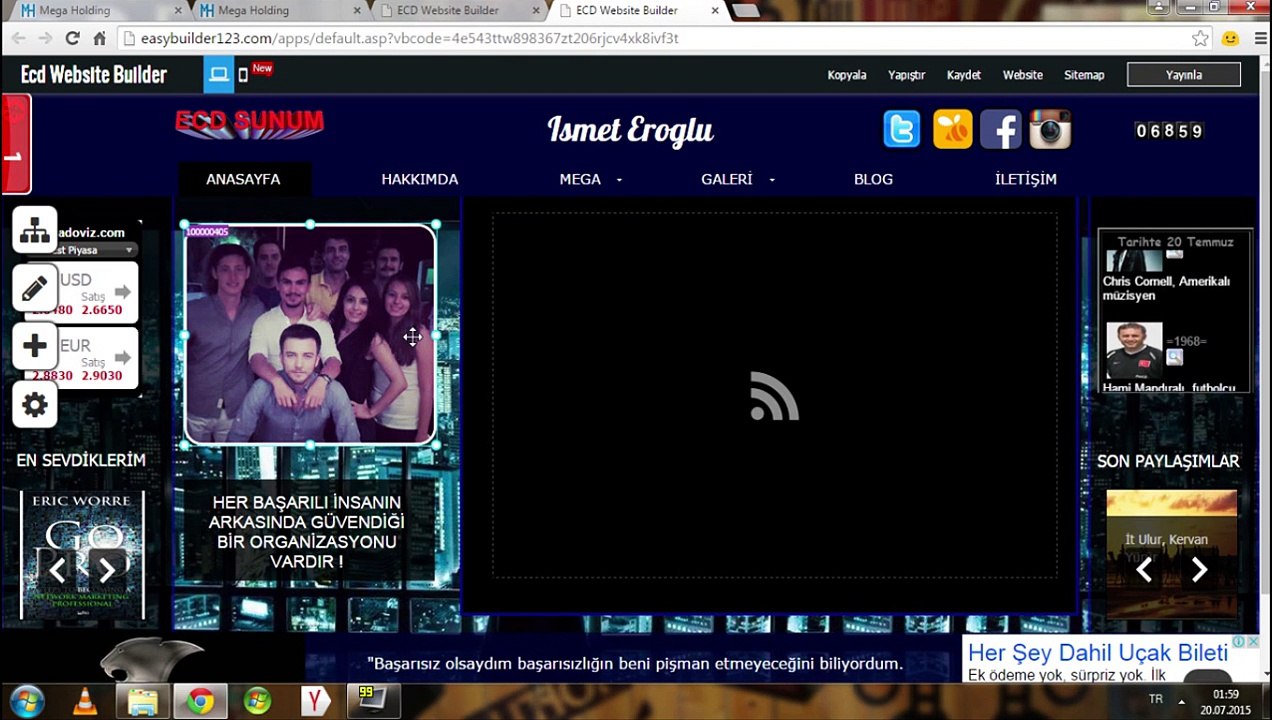The image size is (1272, 720).
Task: Open the İLETİŞİM page
Action: coord(1026,179)
